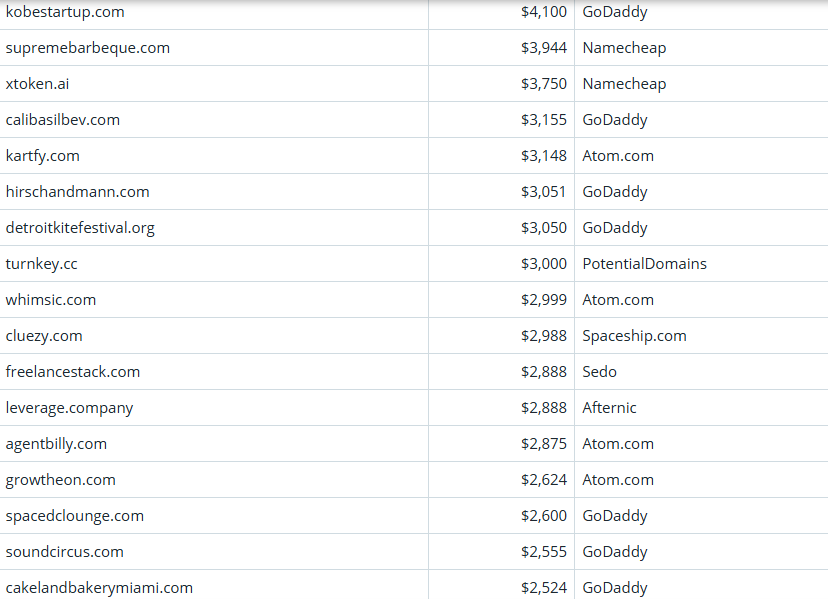Click the growtheon.com domain name
Screen dimensions: 828x599
point(61,480)
